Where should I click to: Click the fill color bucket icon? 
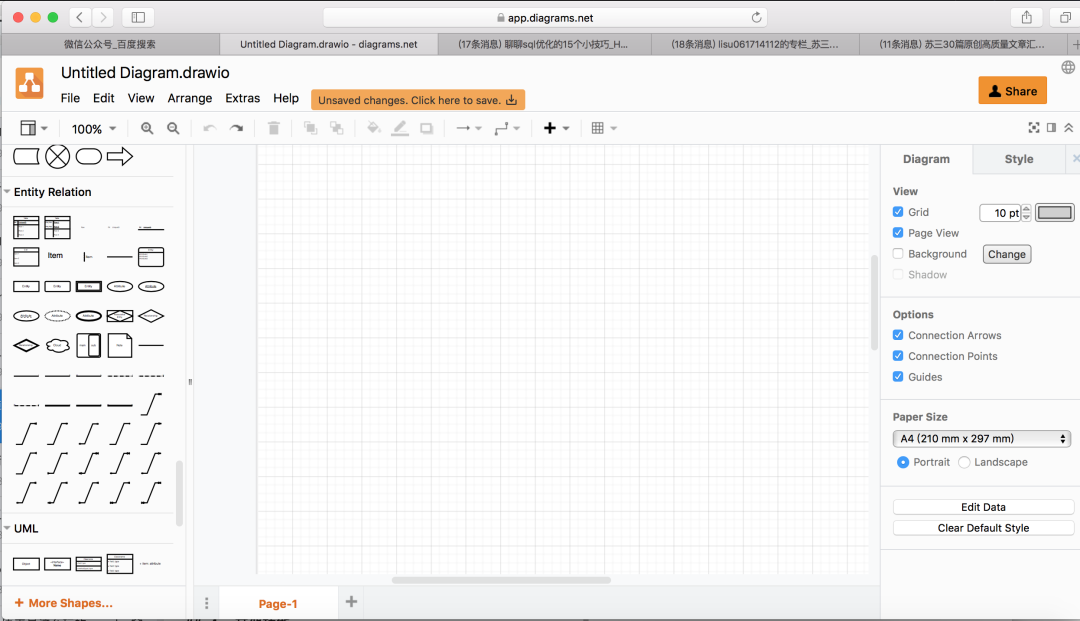tap(373, 128)
